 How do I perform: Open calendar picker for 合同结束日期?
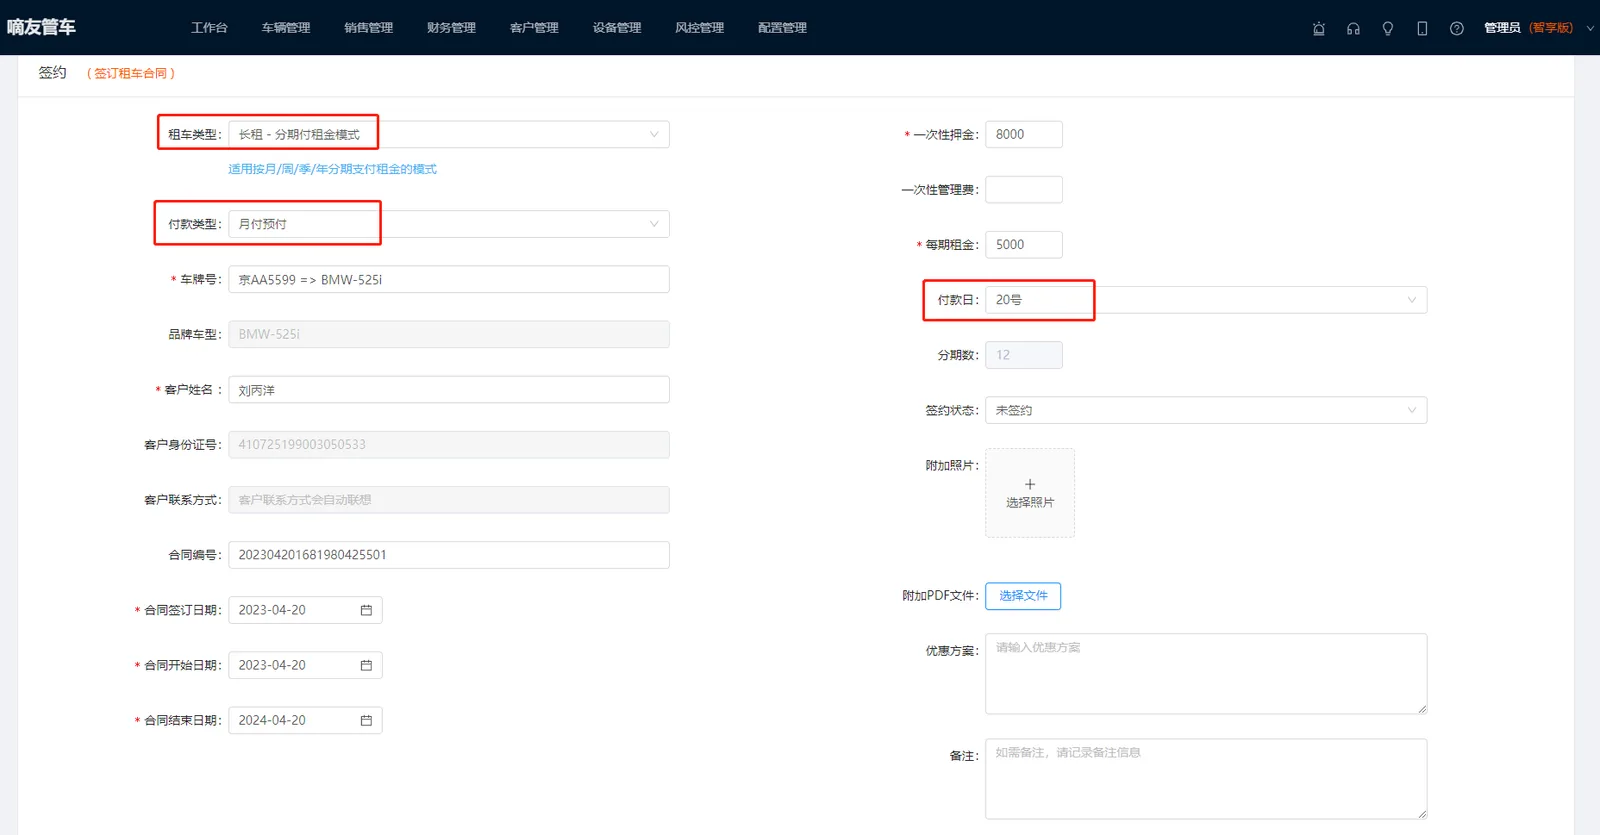point(366,720)
